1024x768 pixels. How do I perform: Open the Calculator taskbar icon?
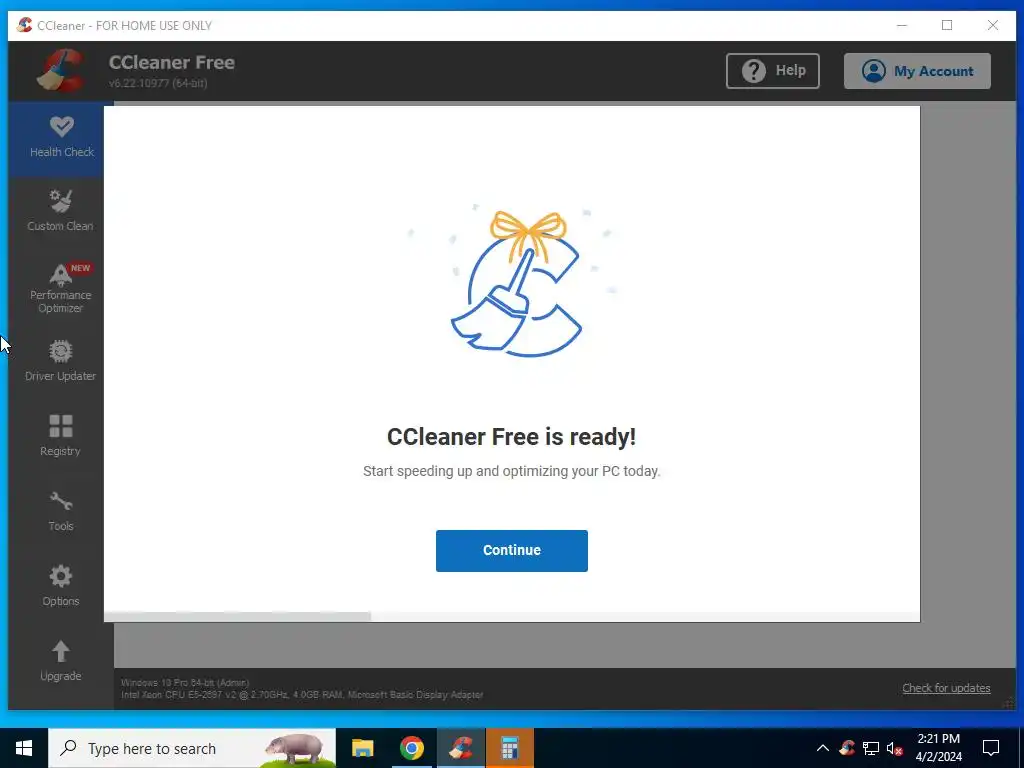click(x=509, y=748)
